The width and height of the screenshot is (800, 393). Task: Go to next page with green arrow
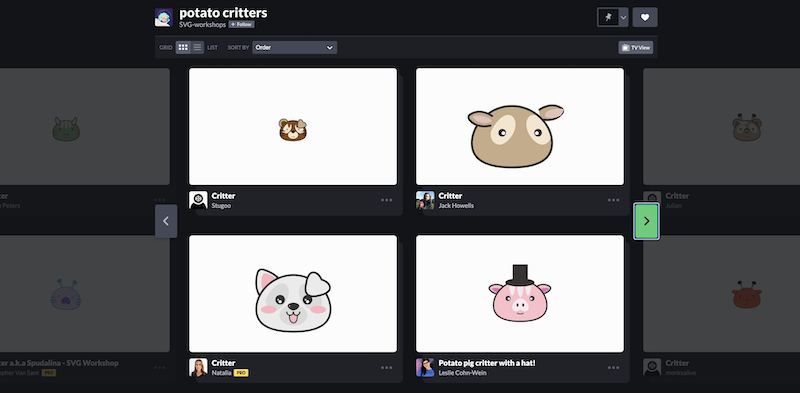tap(646, 221)
